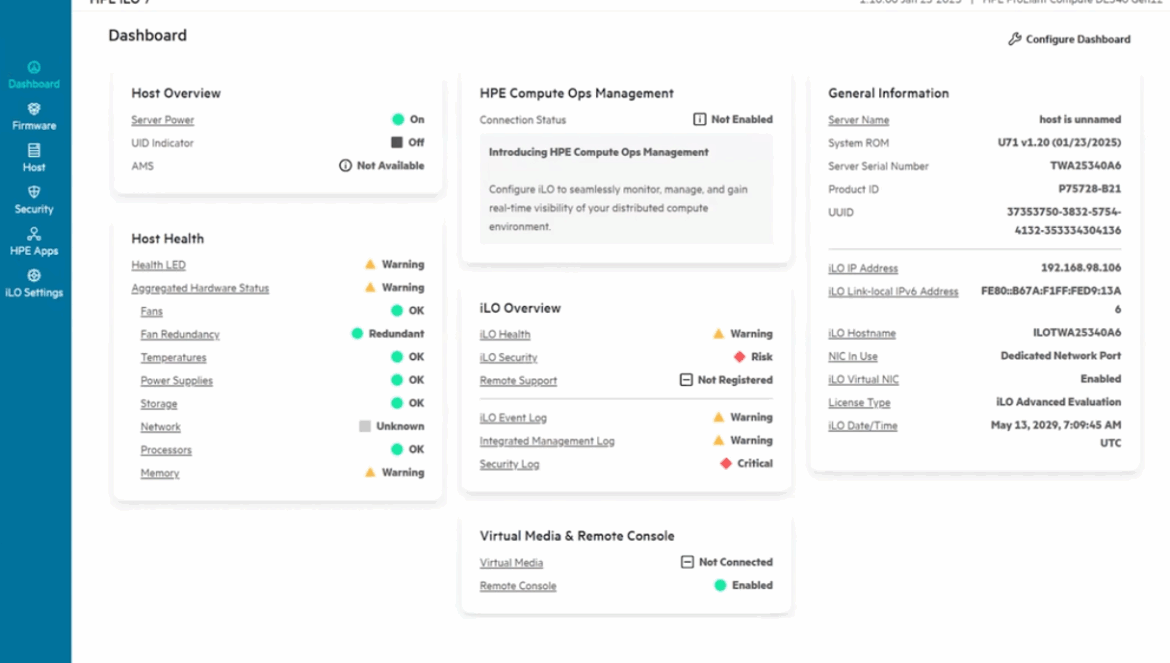This screenshot has height=663, width=1170.
Task: Click the Security Log Critical diamond icon
Action: click(726, 463)
